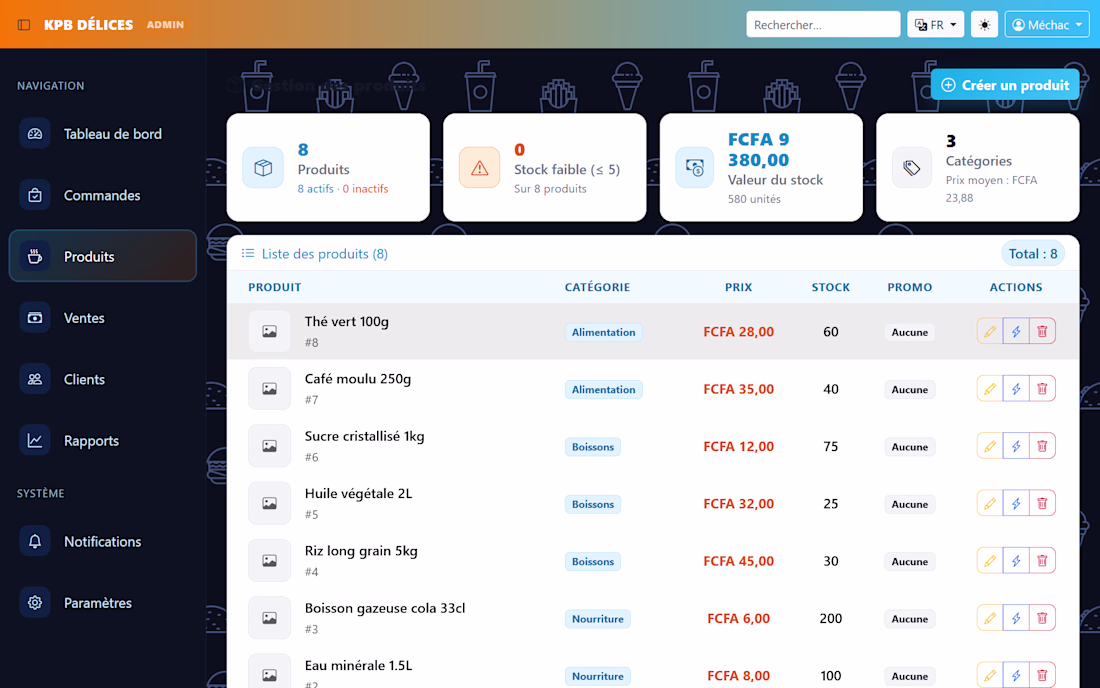Click the PRODUIT column header

pos(275,287)
